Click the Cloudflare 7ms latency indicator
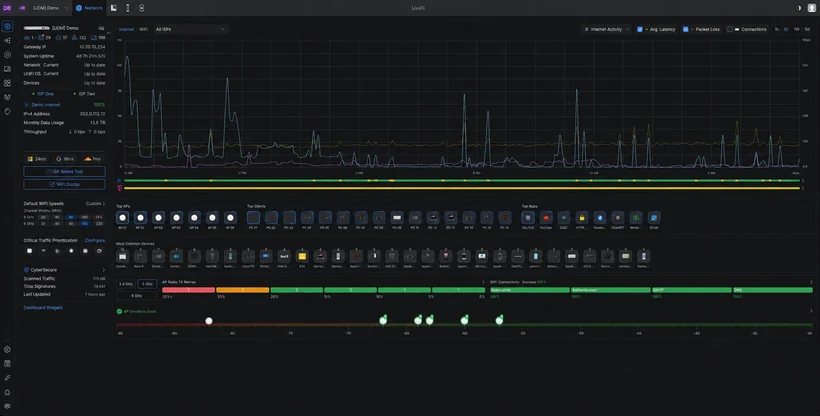This screenshot has width=820, height=416. (93, 159)
